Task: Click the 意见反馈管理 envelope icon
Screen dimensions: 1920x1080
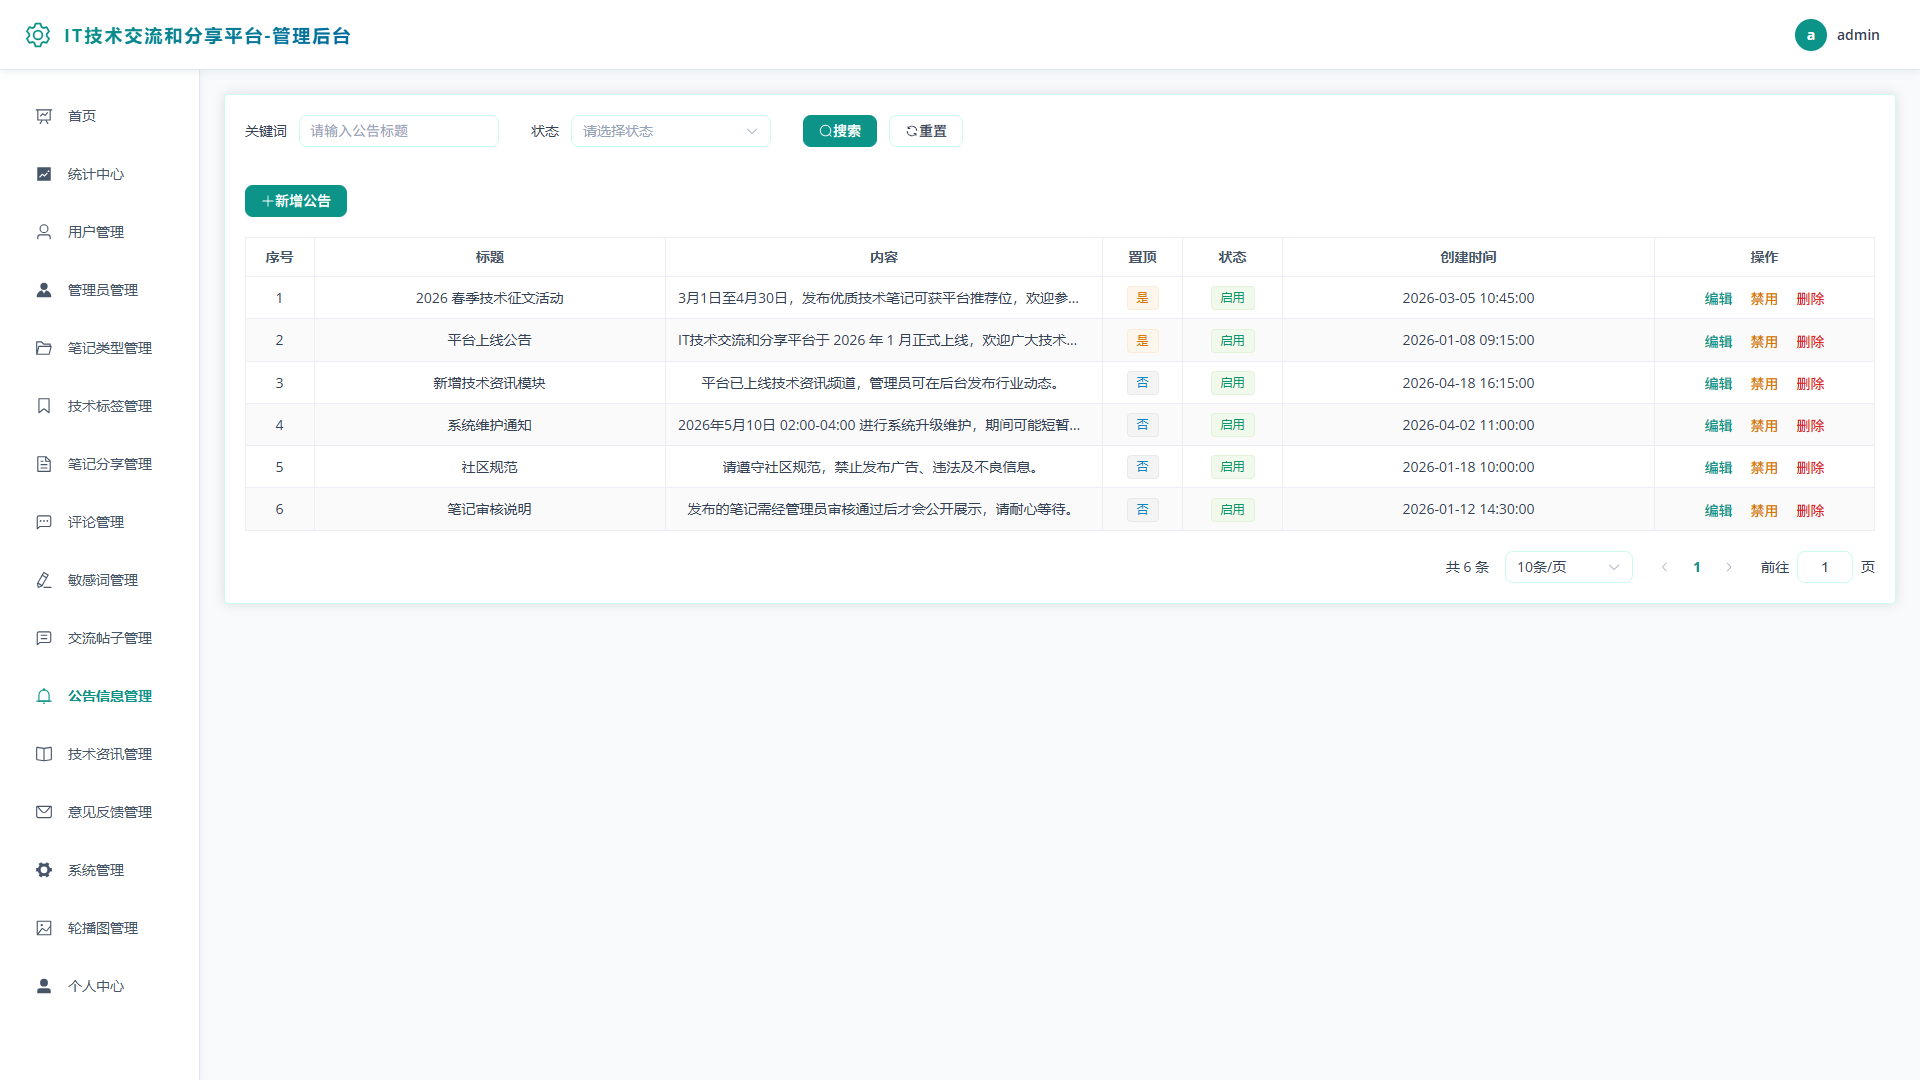Action: pos(44,812)
